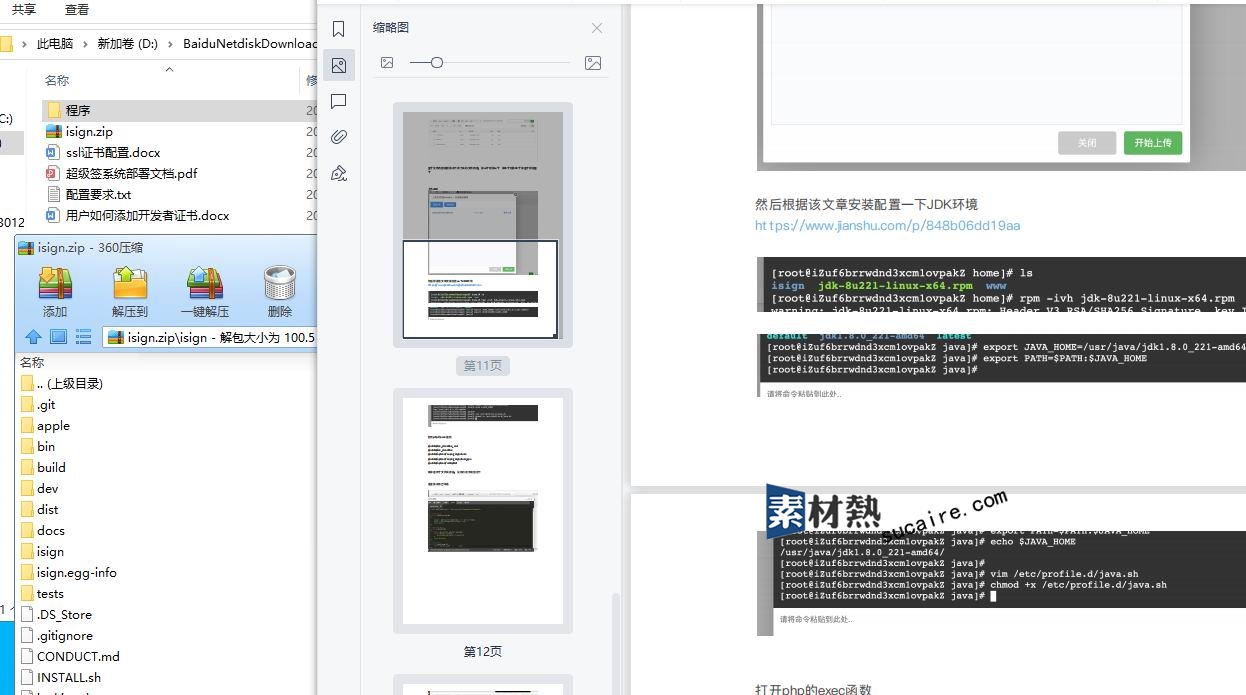Close the 缩略图 thumbnails panel
Screen dimensions: 1246x695
point(597,28)
